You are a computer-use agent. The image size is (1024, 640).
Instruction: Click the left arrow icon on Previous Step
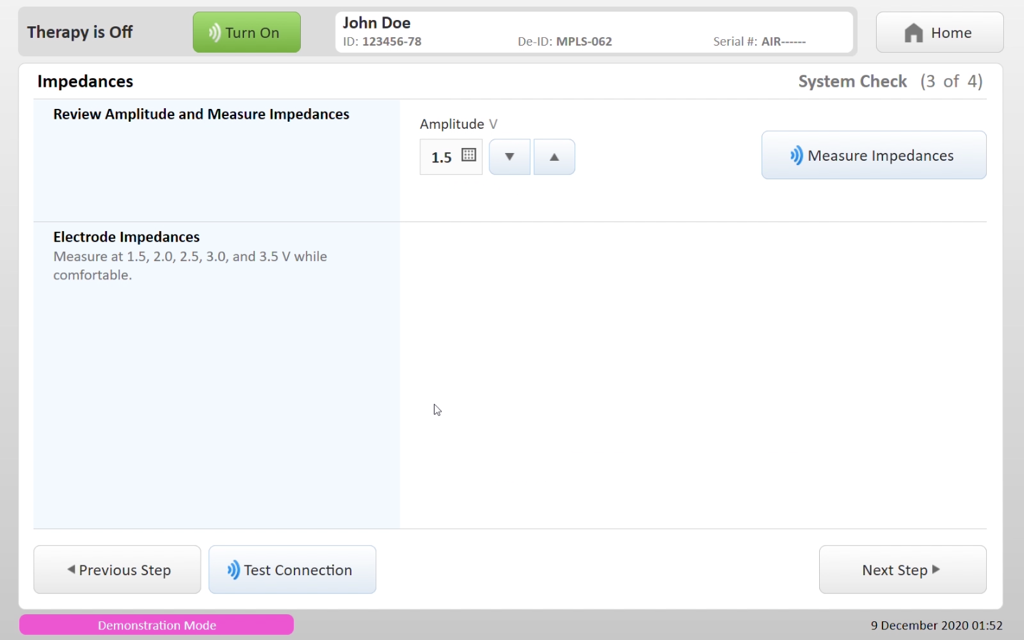point(71,570)
